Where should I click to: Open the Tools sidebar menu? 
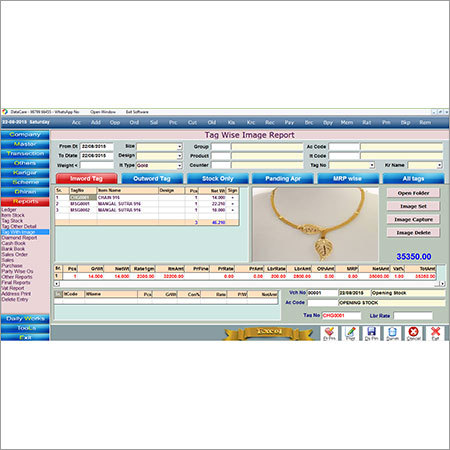click(25, 328)
